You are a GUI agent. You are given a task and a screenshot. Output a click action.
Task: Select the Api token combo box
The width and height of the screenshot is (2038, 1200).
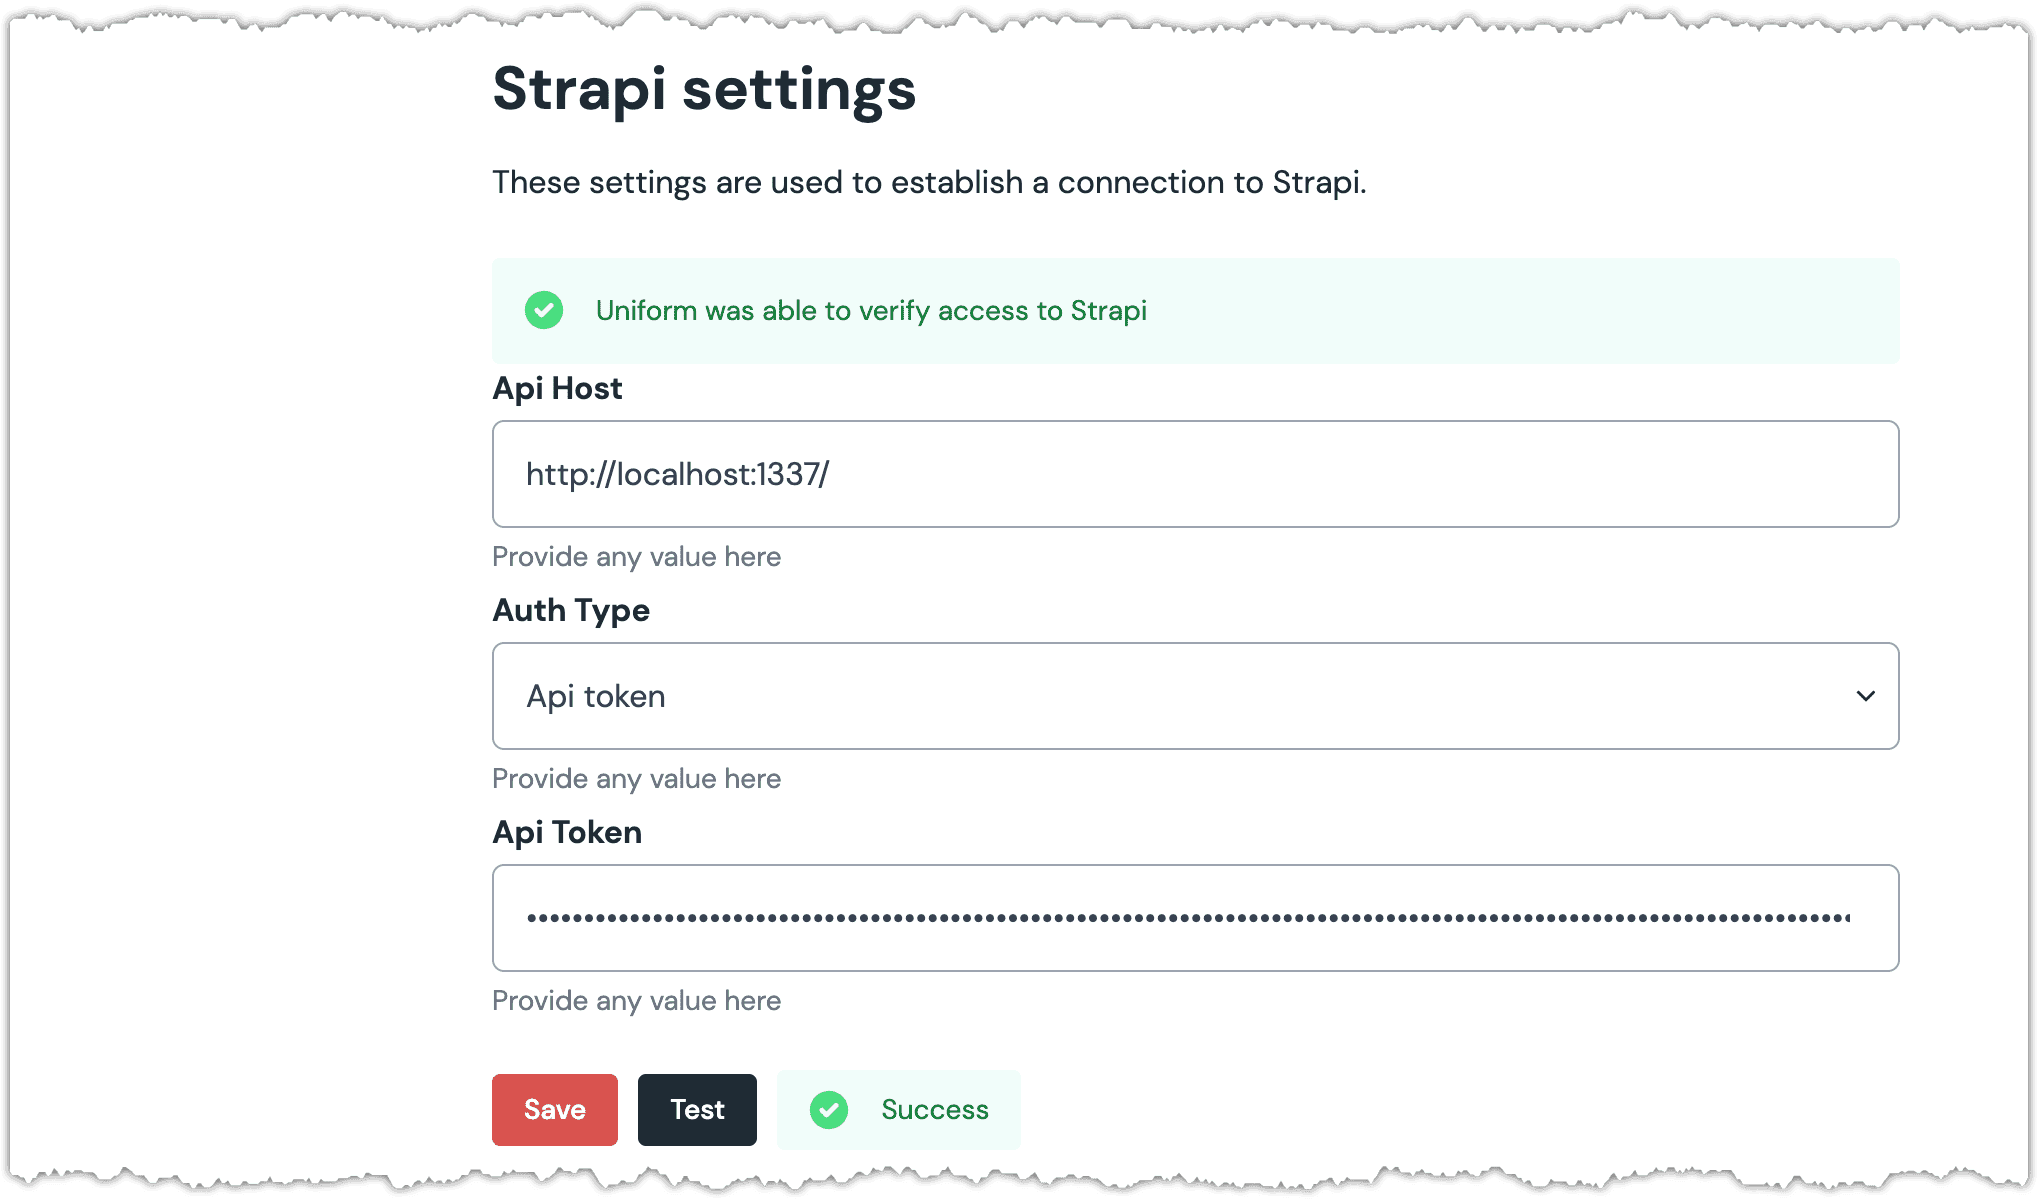point(1195,696)
